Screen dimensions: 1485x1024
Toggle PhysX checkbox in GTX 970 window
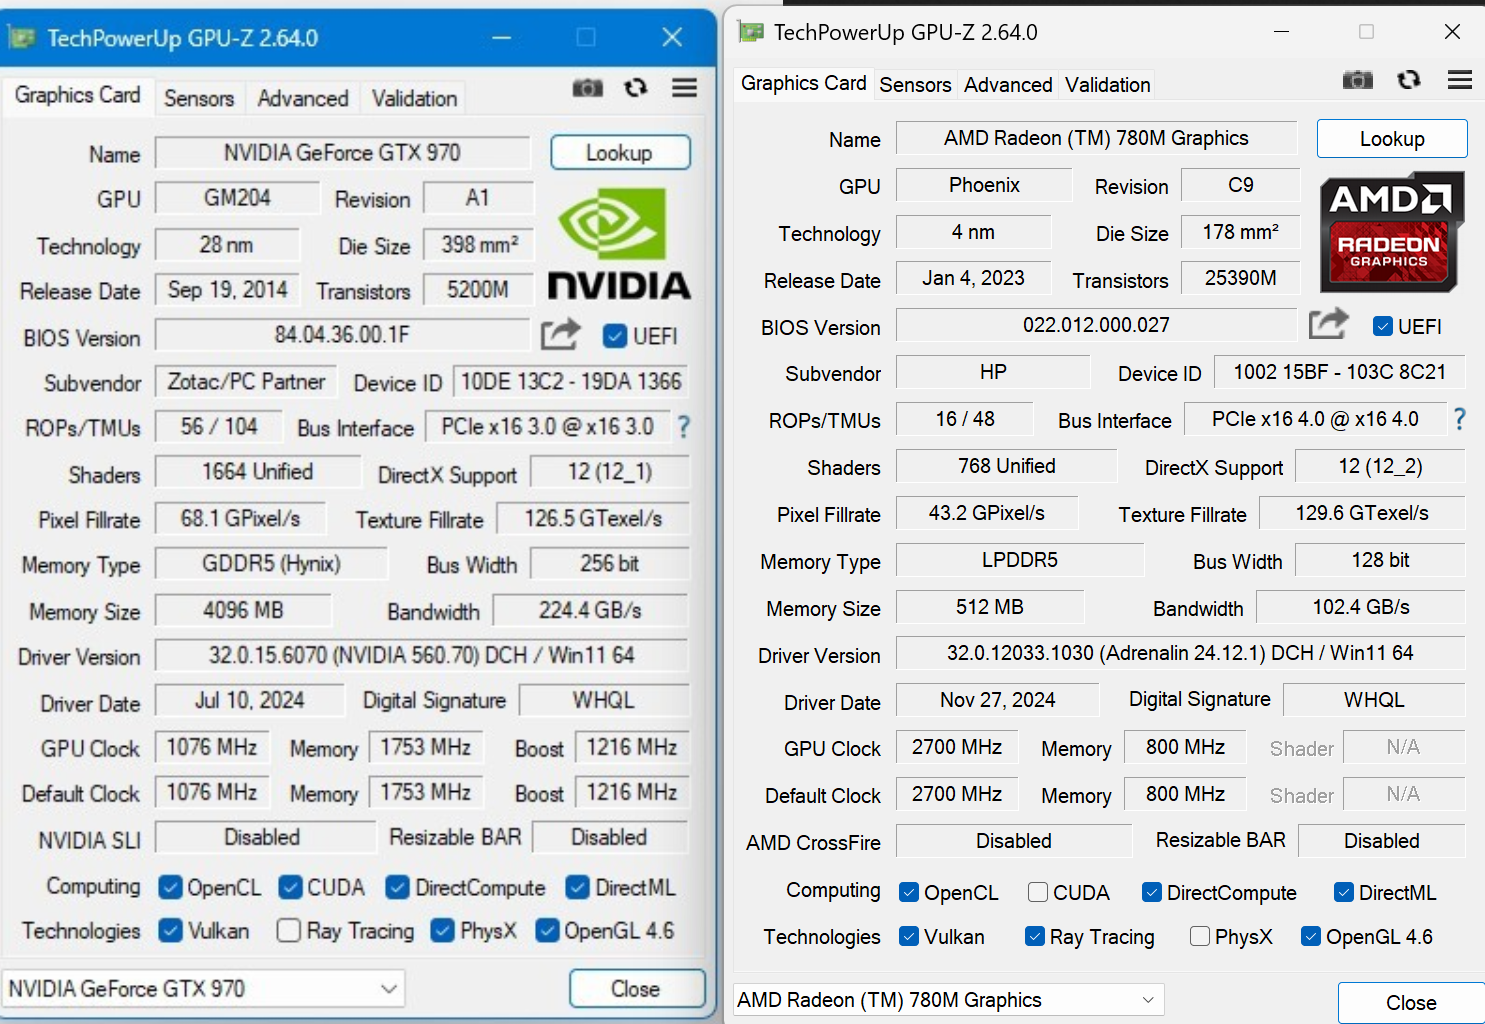pyautogui.click(x=443, y=931)
